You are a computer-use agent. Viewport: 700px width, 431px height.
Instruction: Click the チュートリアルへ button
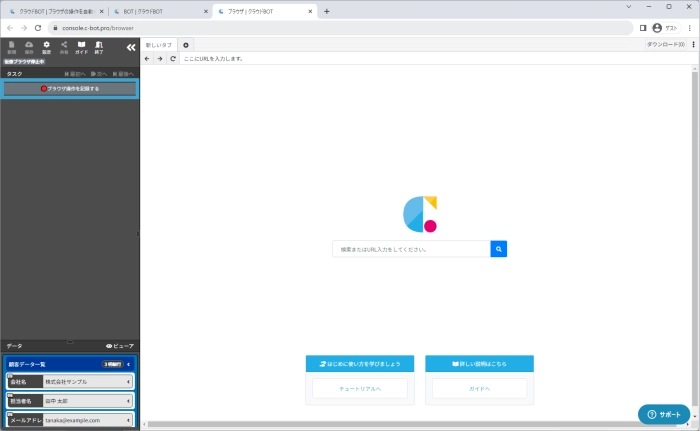coord(360,388)
